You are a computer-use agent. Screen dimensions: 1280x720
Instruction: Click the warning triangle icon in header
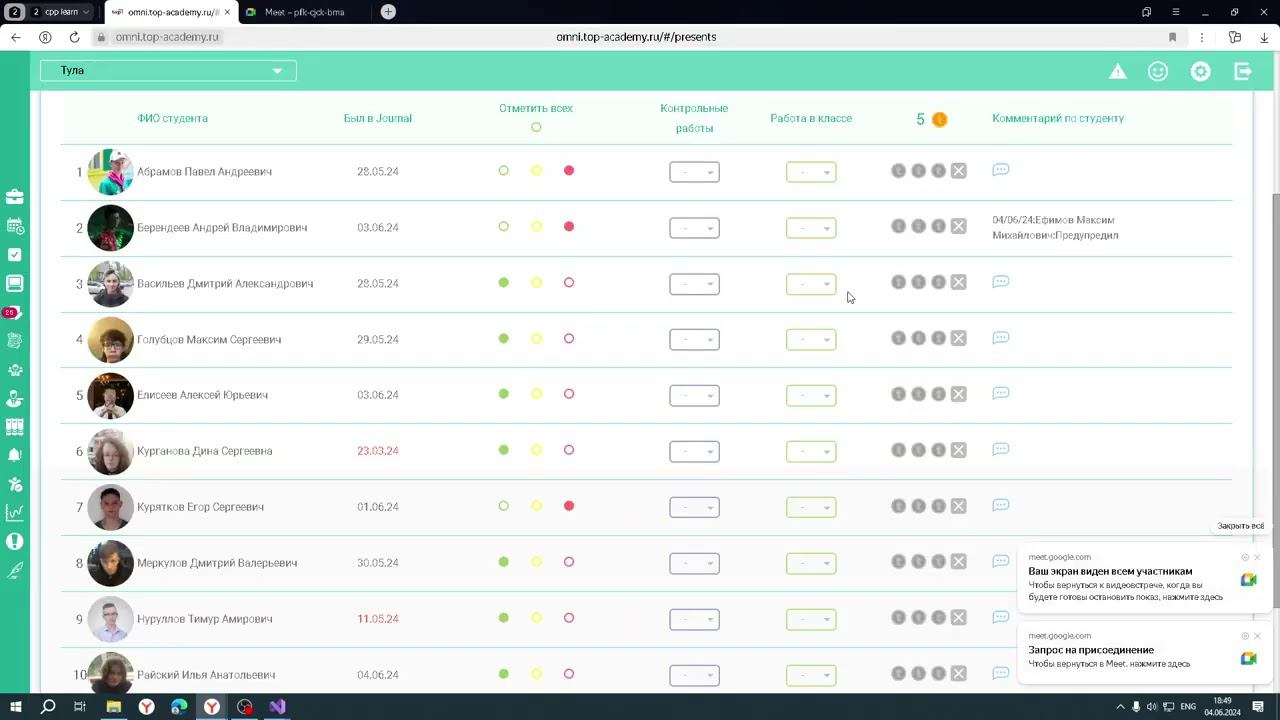click(x=1118, y=71)
